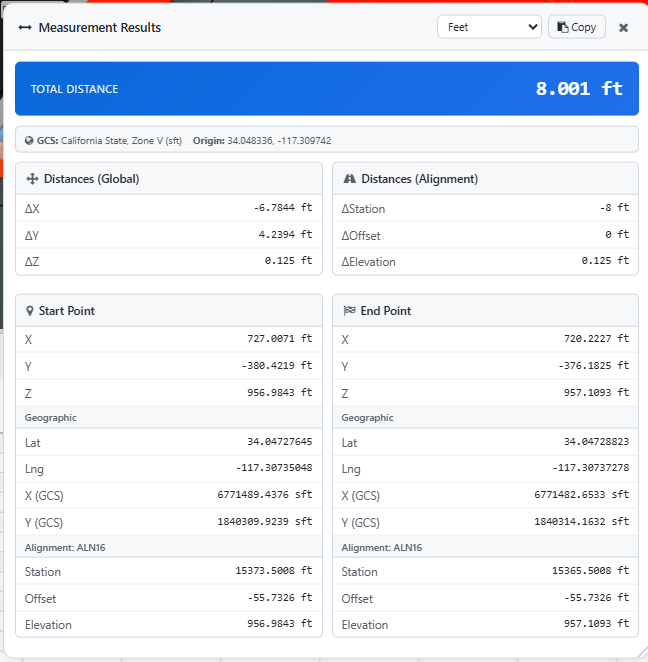This screenshot has width=648, height=662.
Task: Click the End Point Y (GCS) value
Action: pos(581,522)
